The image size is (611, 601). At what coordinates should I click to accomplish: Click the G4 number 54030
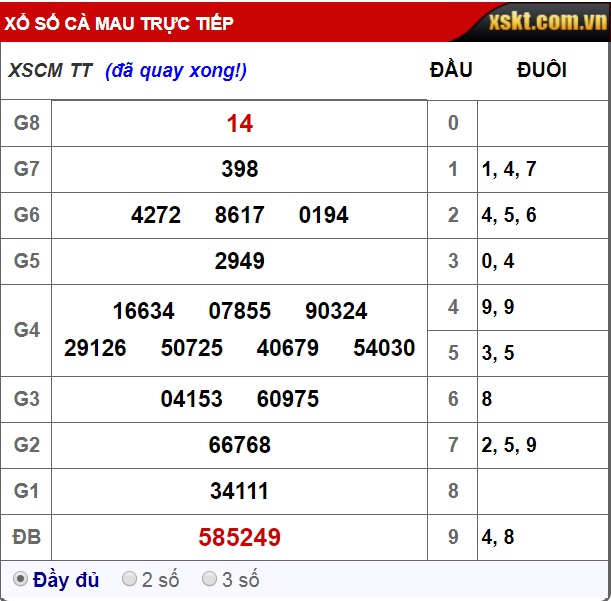click(384, 348)
